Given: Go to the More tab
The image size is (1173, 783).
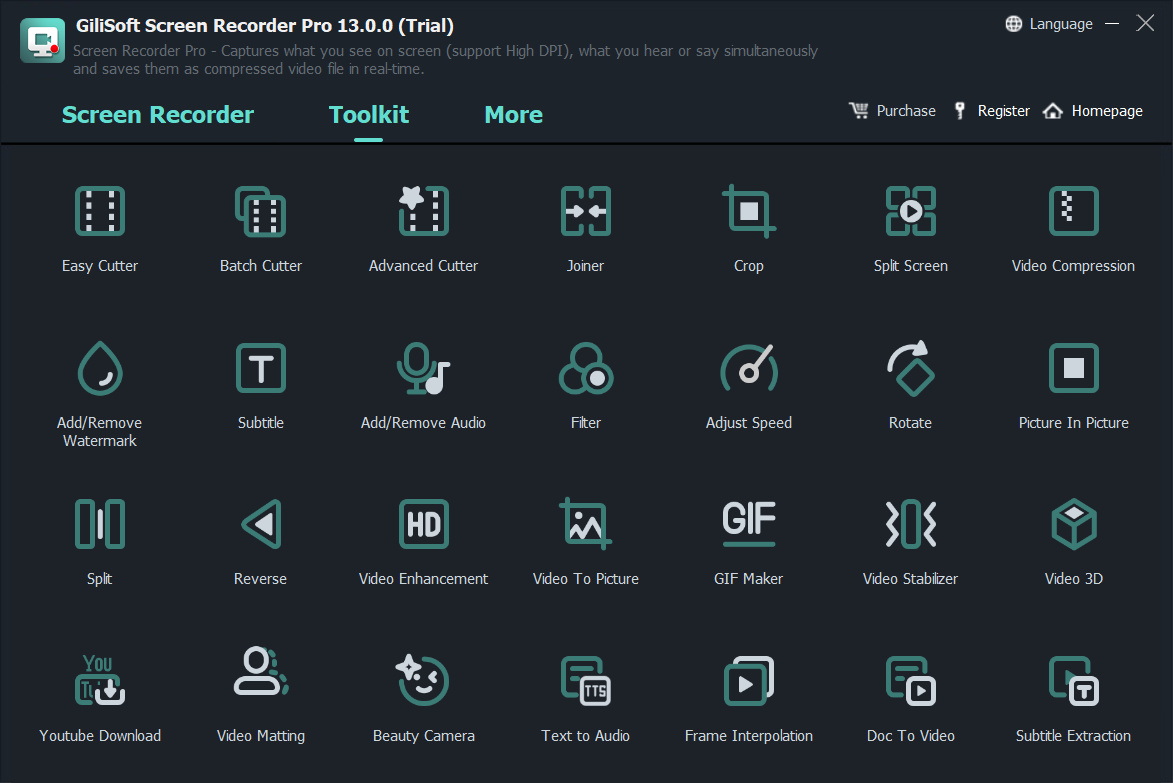Looking at the screenshot, I should (x=514, y=114).
